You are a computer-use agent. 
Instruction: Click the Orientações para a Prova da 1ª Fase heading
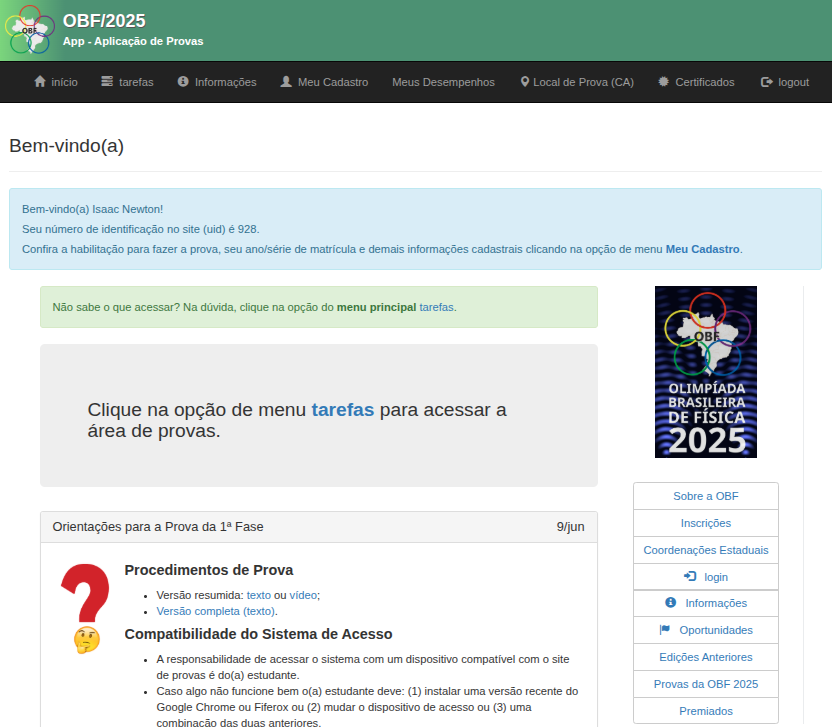click(x=158, y=527)
